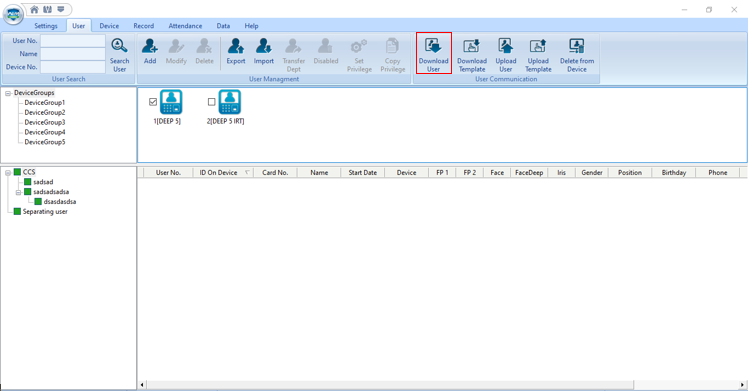Screen dimensions: 749x391
Task: Collapse the CCS tree node
Action: point(8,172)
